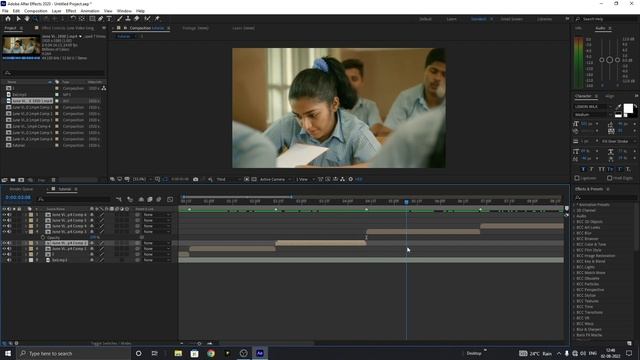Select the Eraser tool
This screenshot has width=640, height=360.
pyautogui.click(x=136, y=19)
